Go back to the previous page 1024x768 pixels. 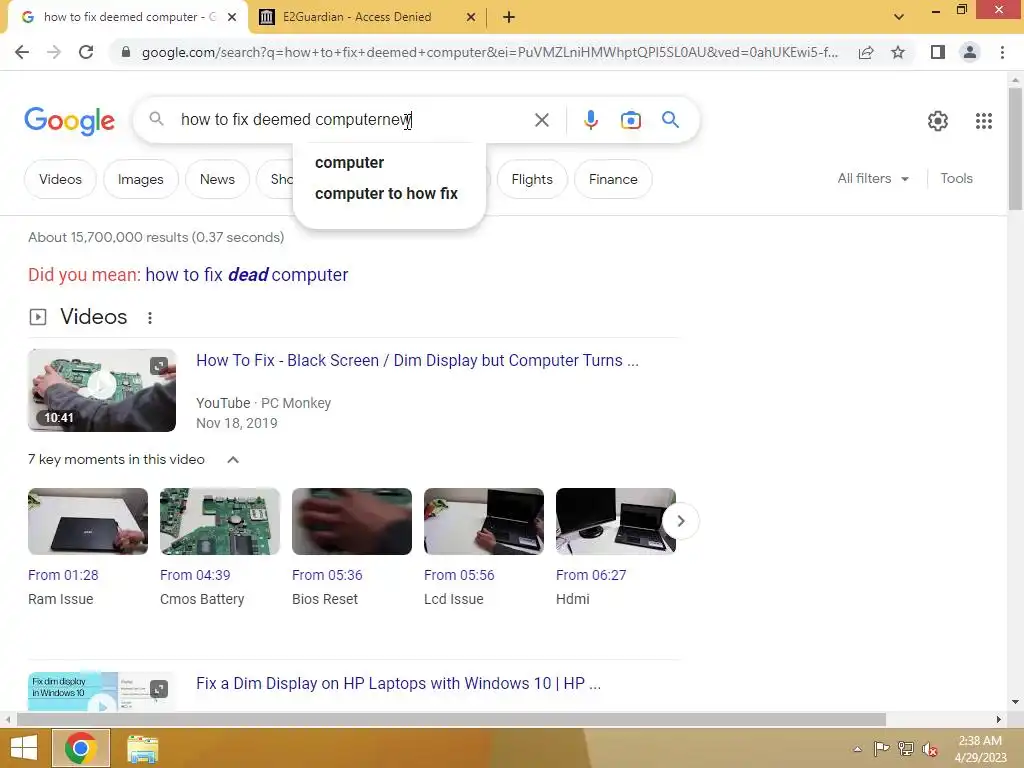[22, 52]
